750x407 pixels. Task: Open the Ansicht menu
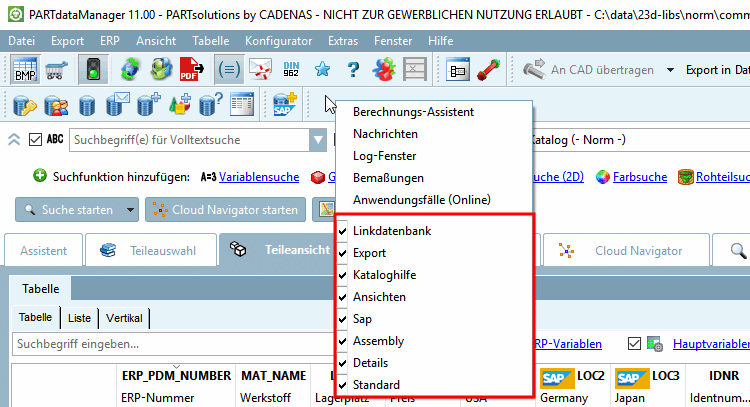coord(156,41)
